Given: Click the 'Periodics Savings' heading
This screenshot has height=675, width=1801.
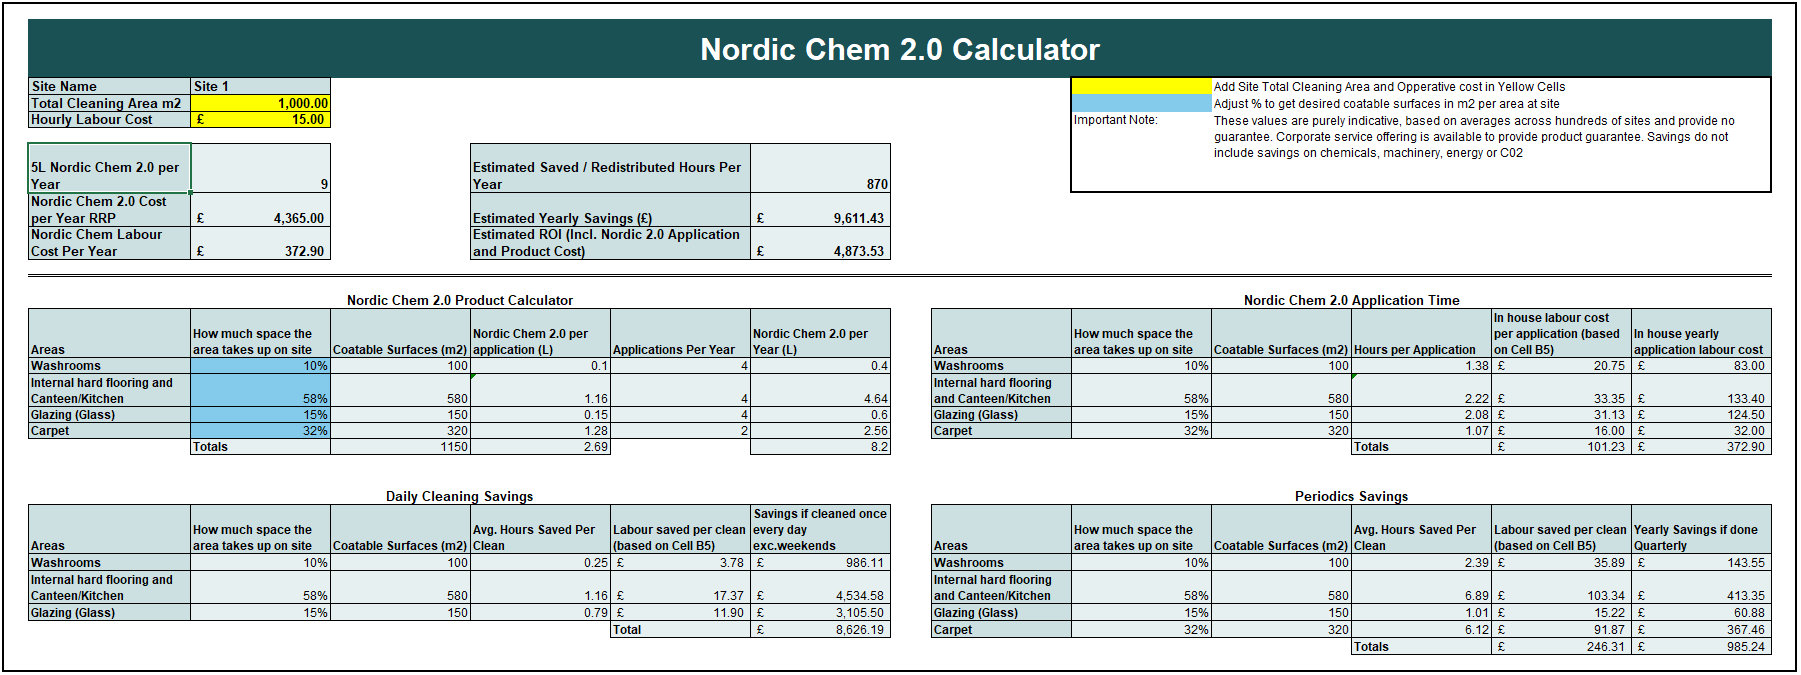Looking at the screenshot, I should coord(1351,496).
